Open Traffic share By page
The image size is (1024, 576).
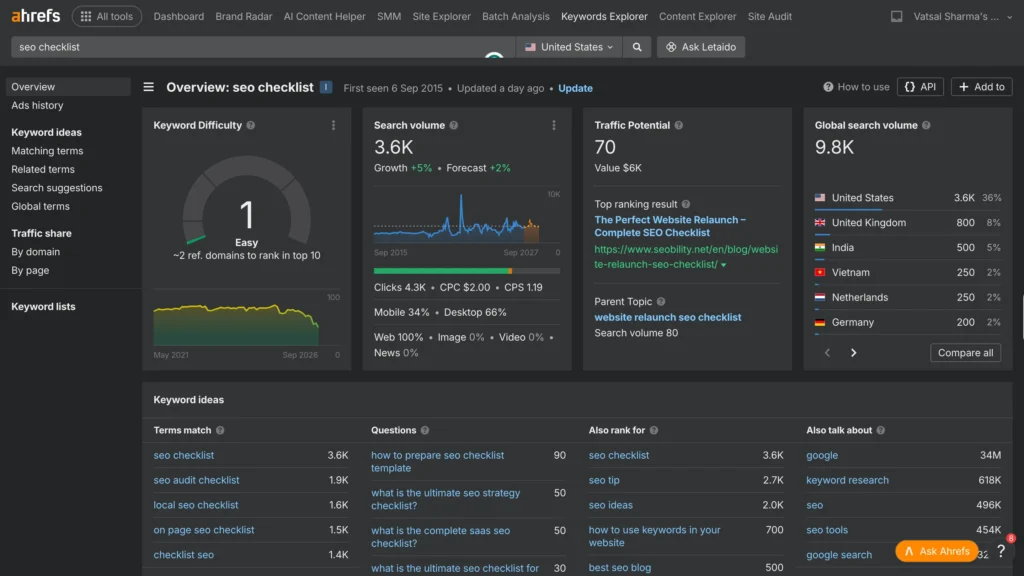30,270
